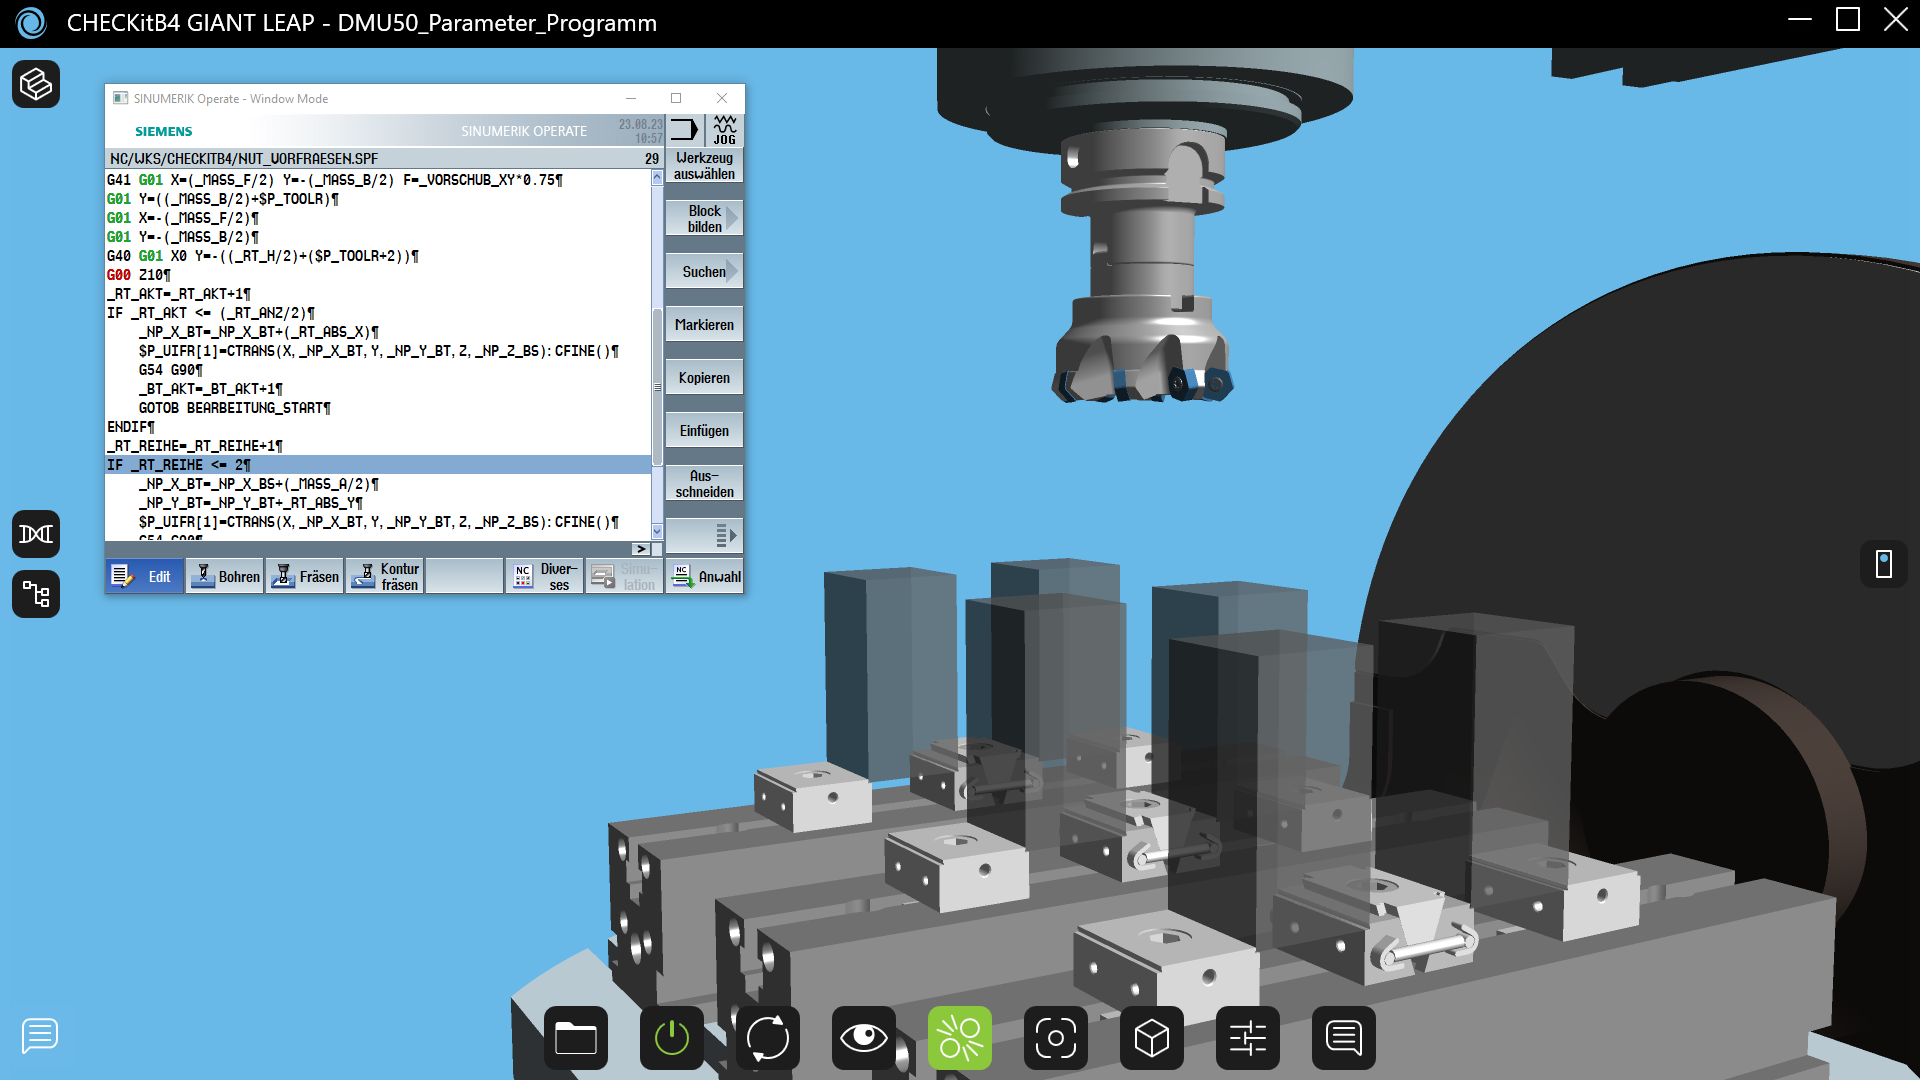The width and height of the screenshot is (1920, 1080).
Task: Maximize the CHECKitB4 main window
Action: tap(1848, 19)
